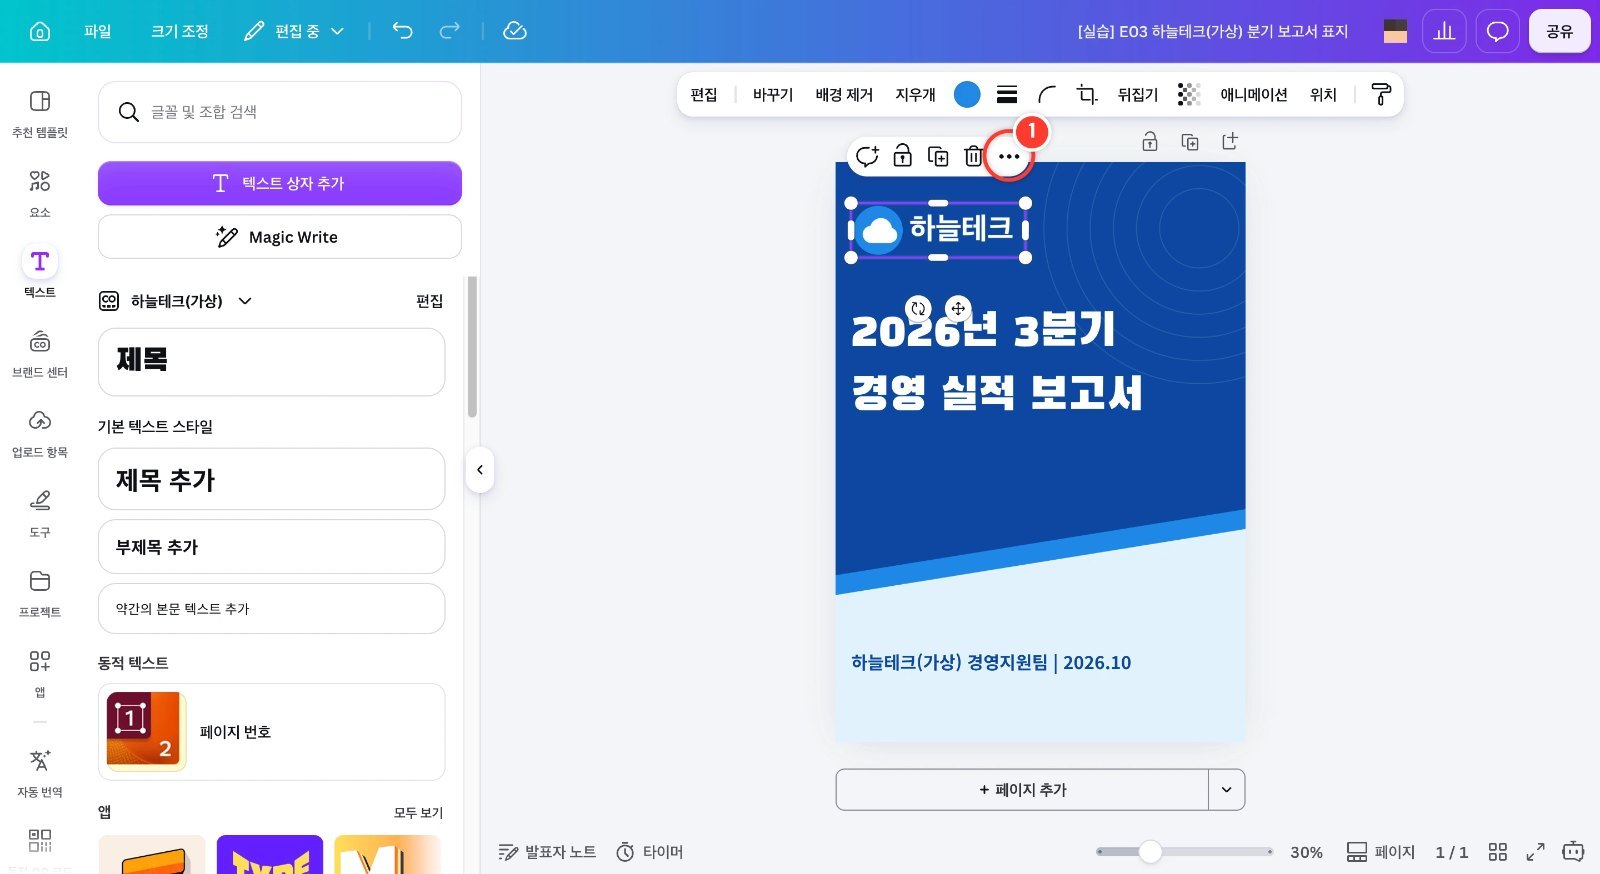
Task: Click 위치 in the toolbar
Action: (x=1323, y=94)
